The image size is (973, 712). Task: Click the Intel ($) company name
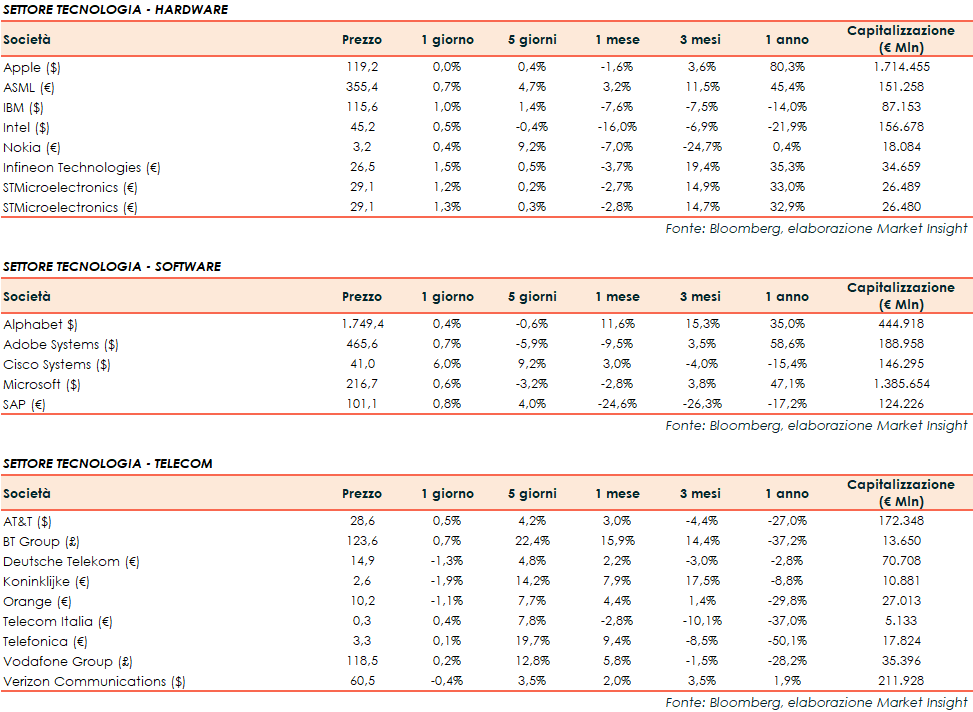pos(28,127)
